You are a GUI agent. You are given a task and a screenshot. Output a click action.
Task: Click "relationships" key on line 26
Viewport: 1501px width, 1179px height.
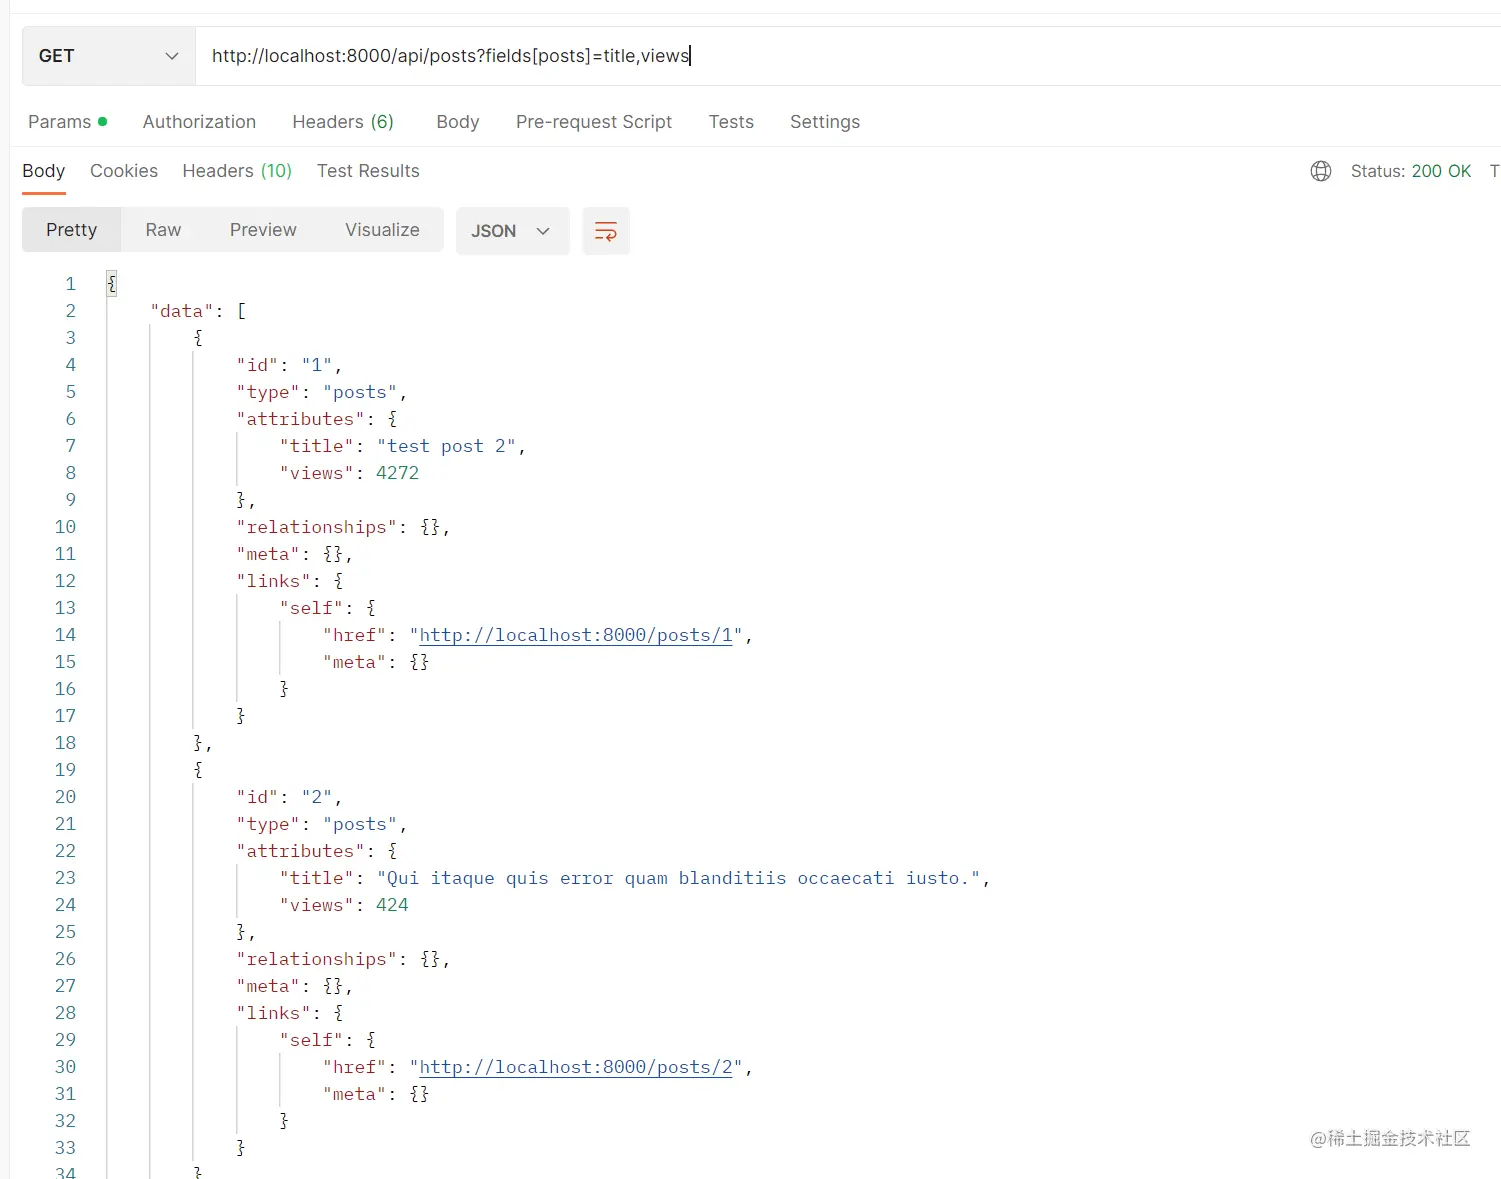pyautogui.click(x=316, y=959)
